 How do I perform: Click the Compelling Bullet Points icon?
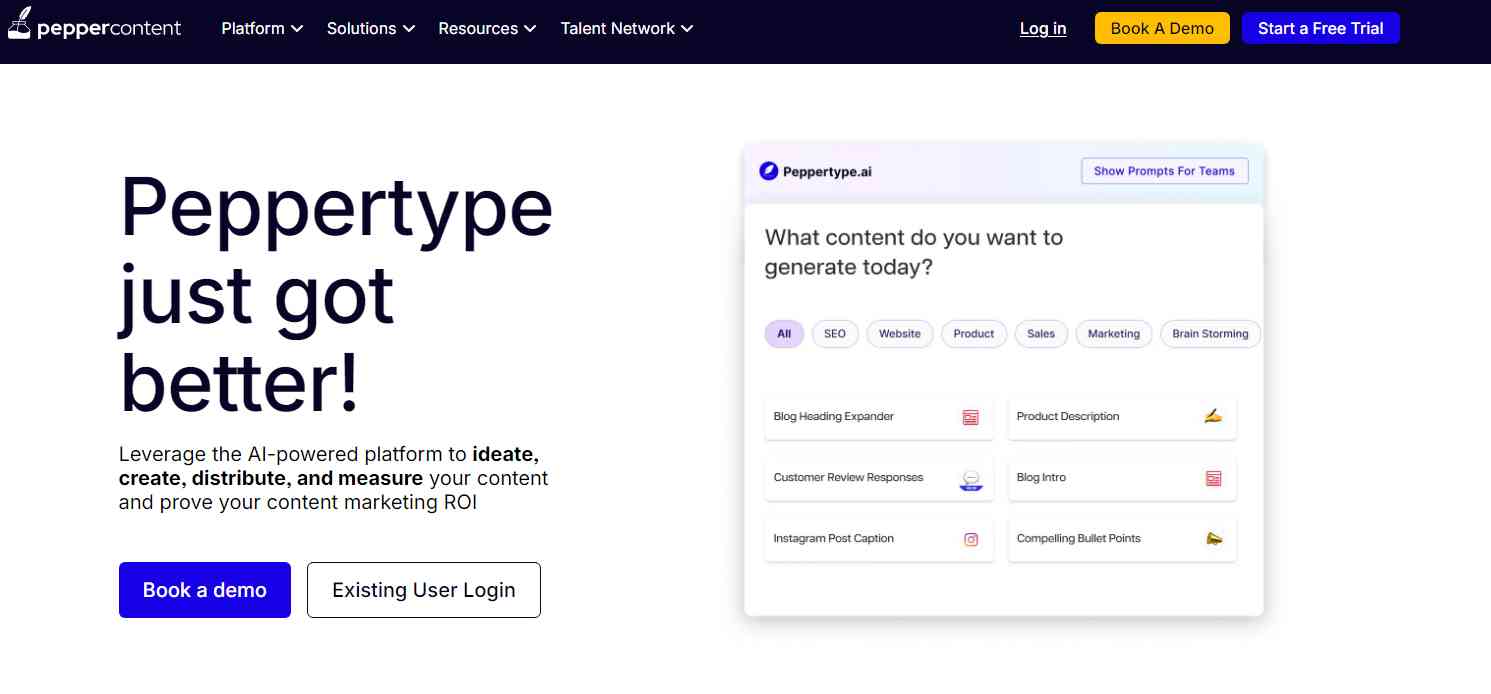point(1213,538)
